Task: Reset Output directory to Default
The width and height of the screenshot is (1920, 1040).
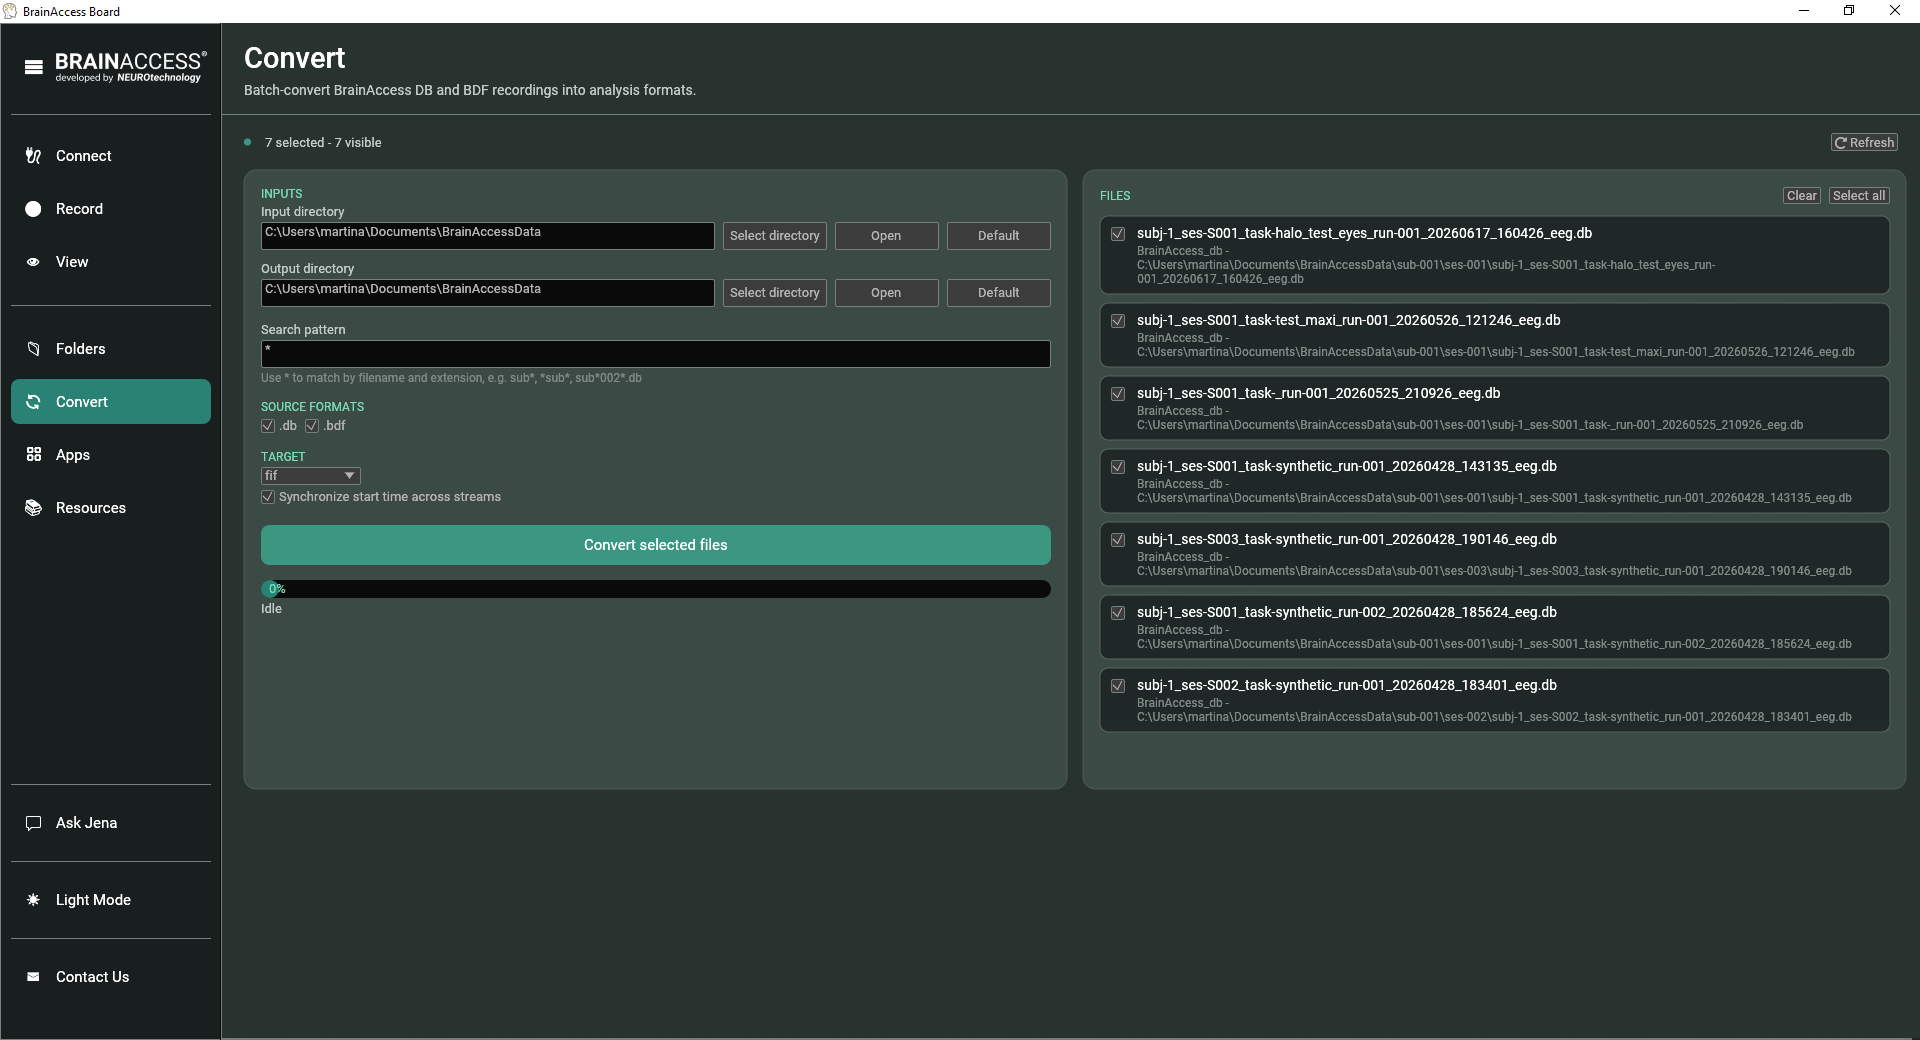Action: 999,293
